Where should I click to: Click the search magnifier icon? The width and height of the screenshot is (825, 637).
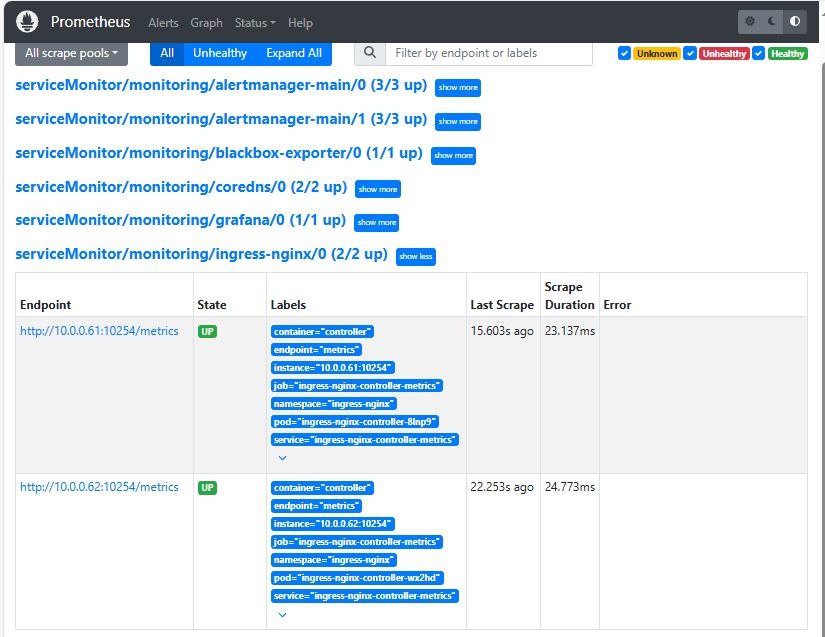point(370,53)
